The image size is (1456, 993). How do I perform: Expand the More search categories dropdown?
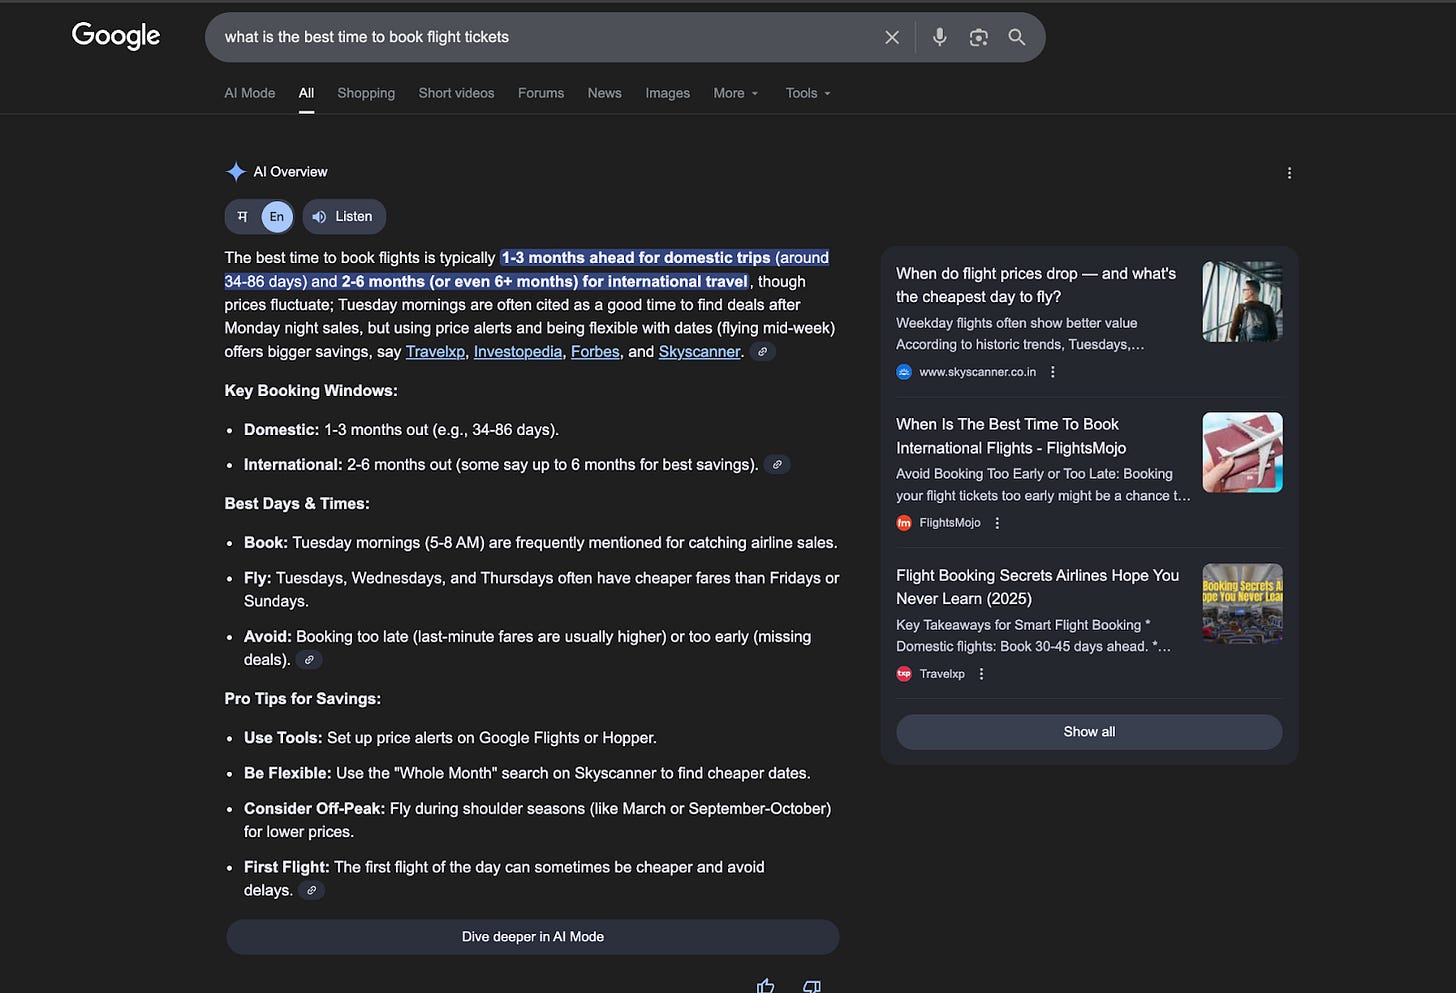click(736, 93)
